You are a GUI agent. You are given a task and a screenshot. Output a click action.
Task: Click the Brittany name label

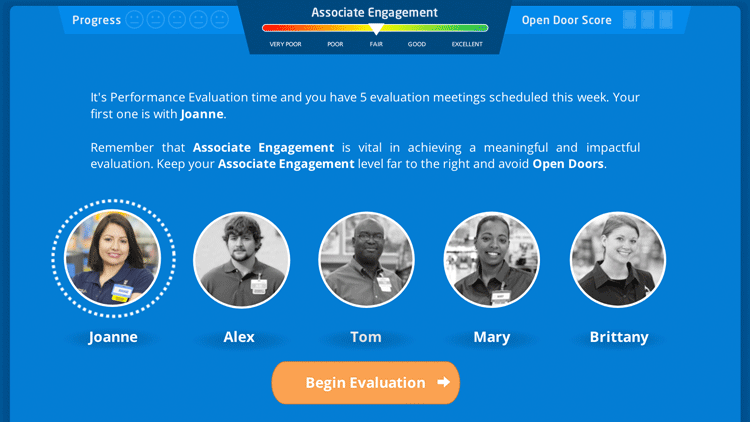click(617, 337)
